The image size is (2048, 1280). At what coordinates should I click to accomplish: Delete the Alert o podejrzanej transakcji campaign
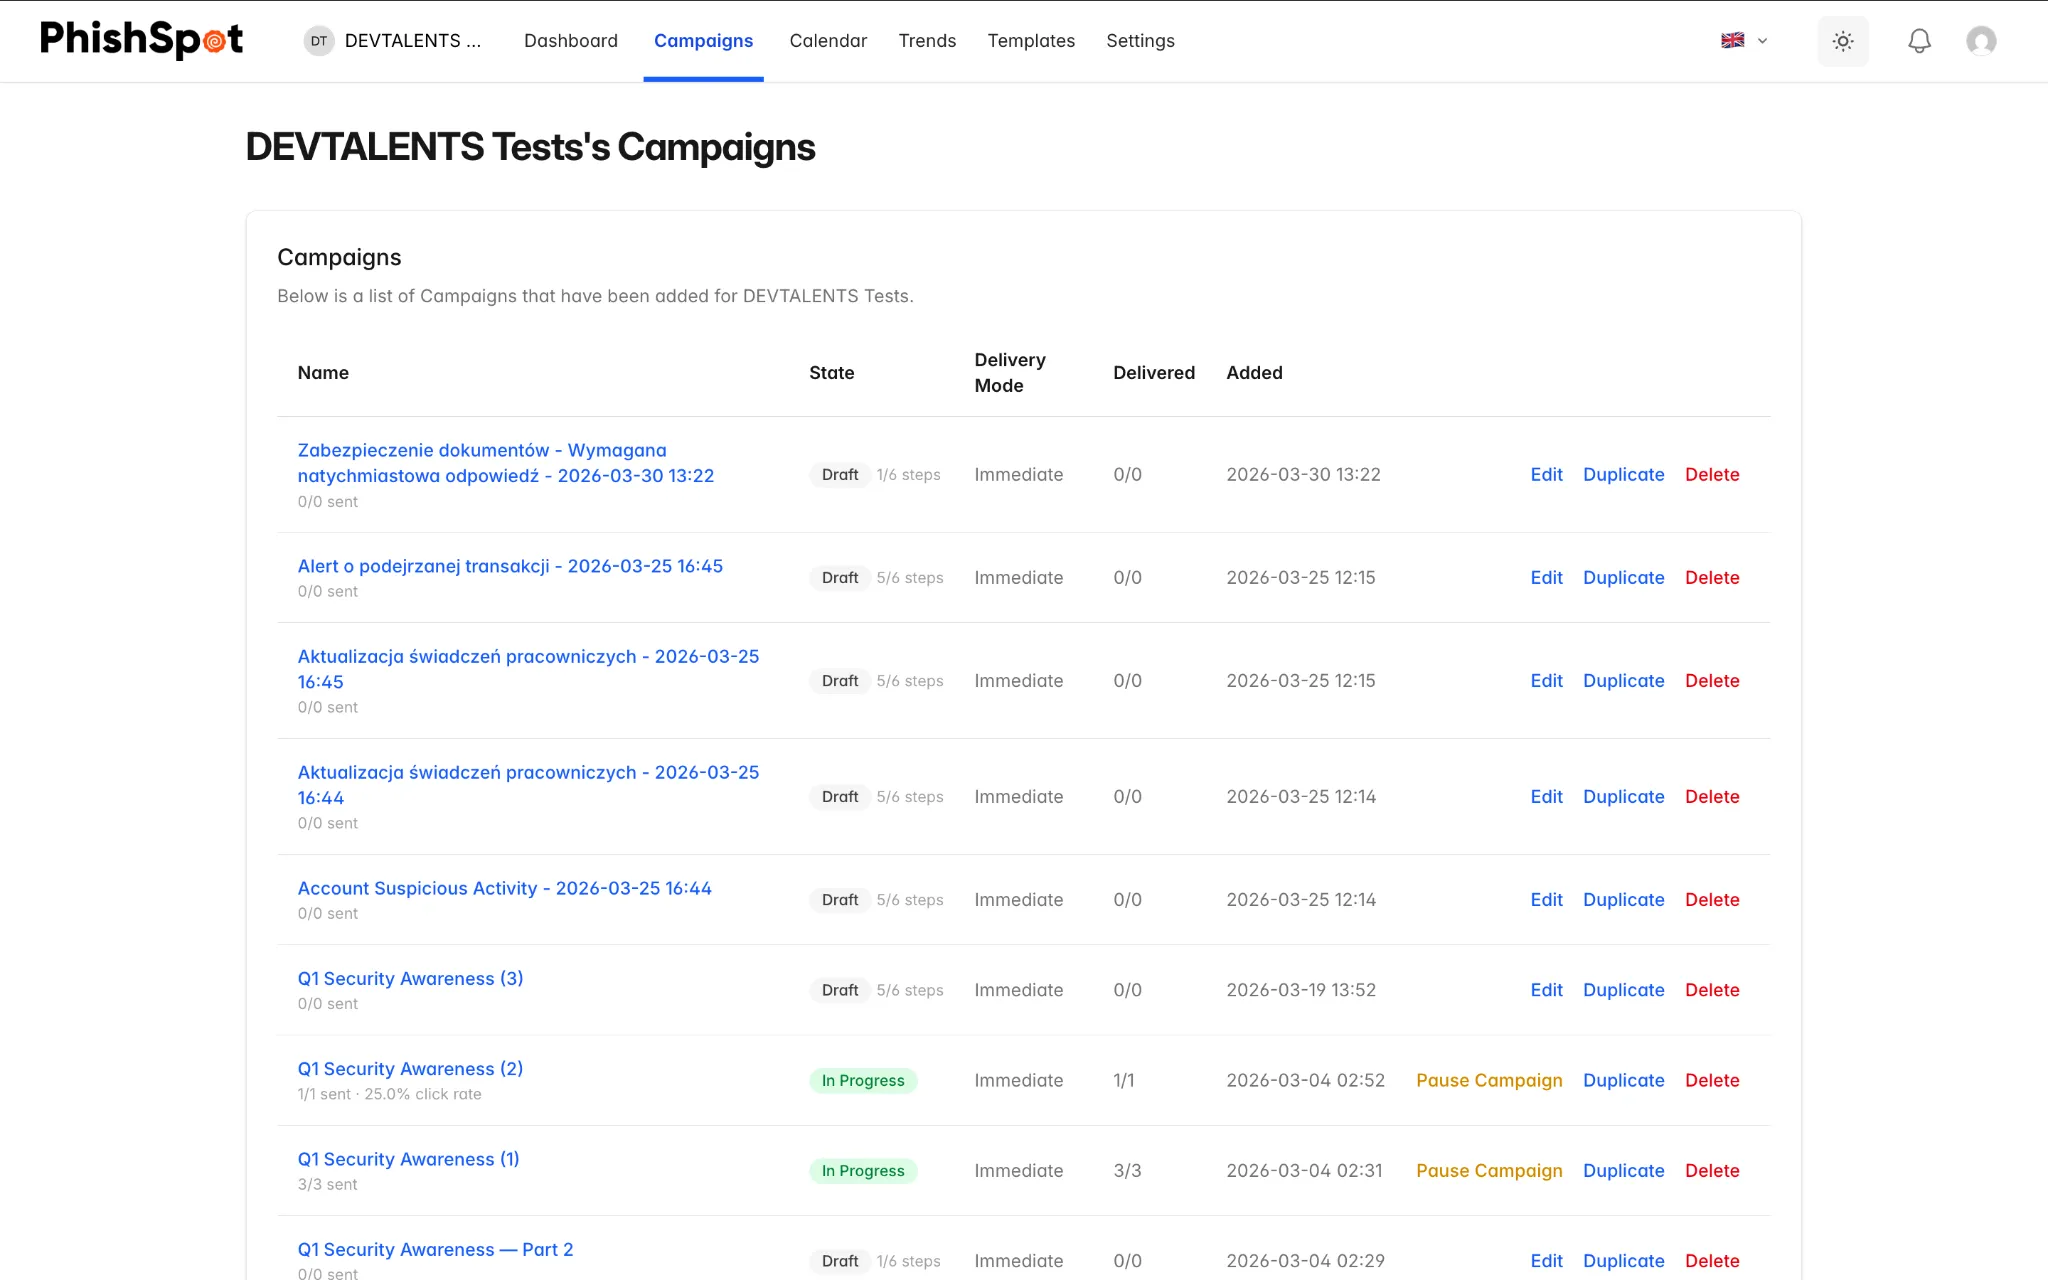click(x=1712, y=577)
